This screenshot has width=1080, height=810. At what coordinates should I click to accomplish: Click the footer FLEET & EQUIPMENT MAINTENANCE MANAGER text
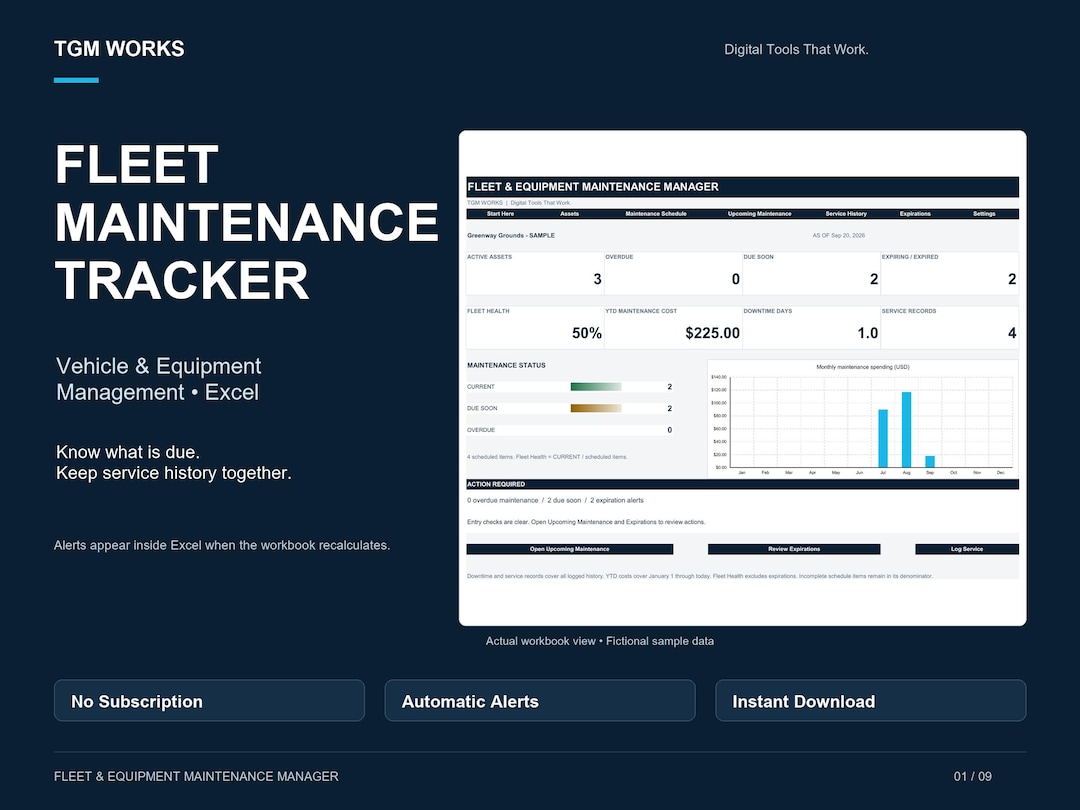tap(196, 776)
